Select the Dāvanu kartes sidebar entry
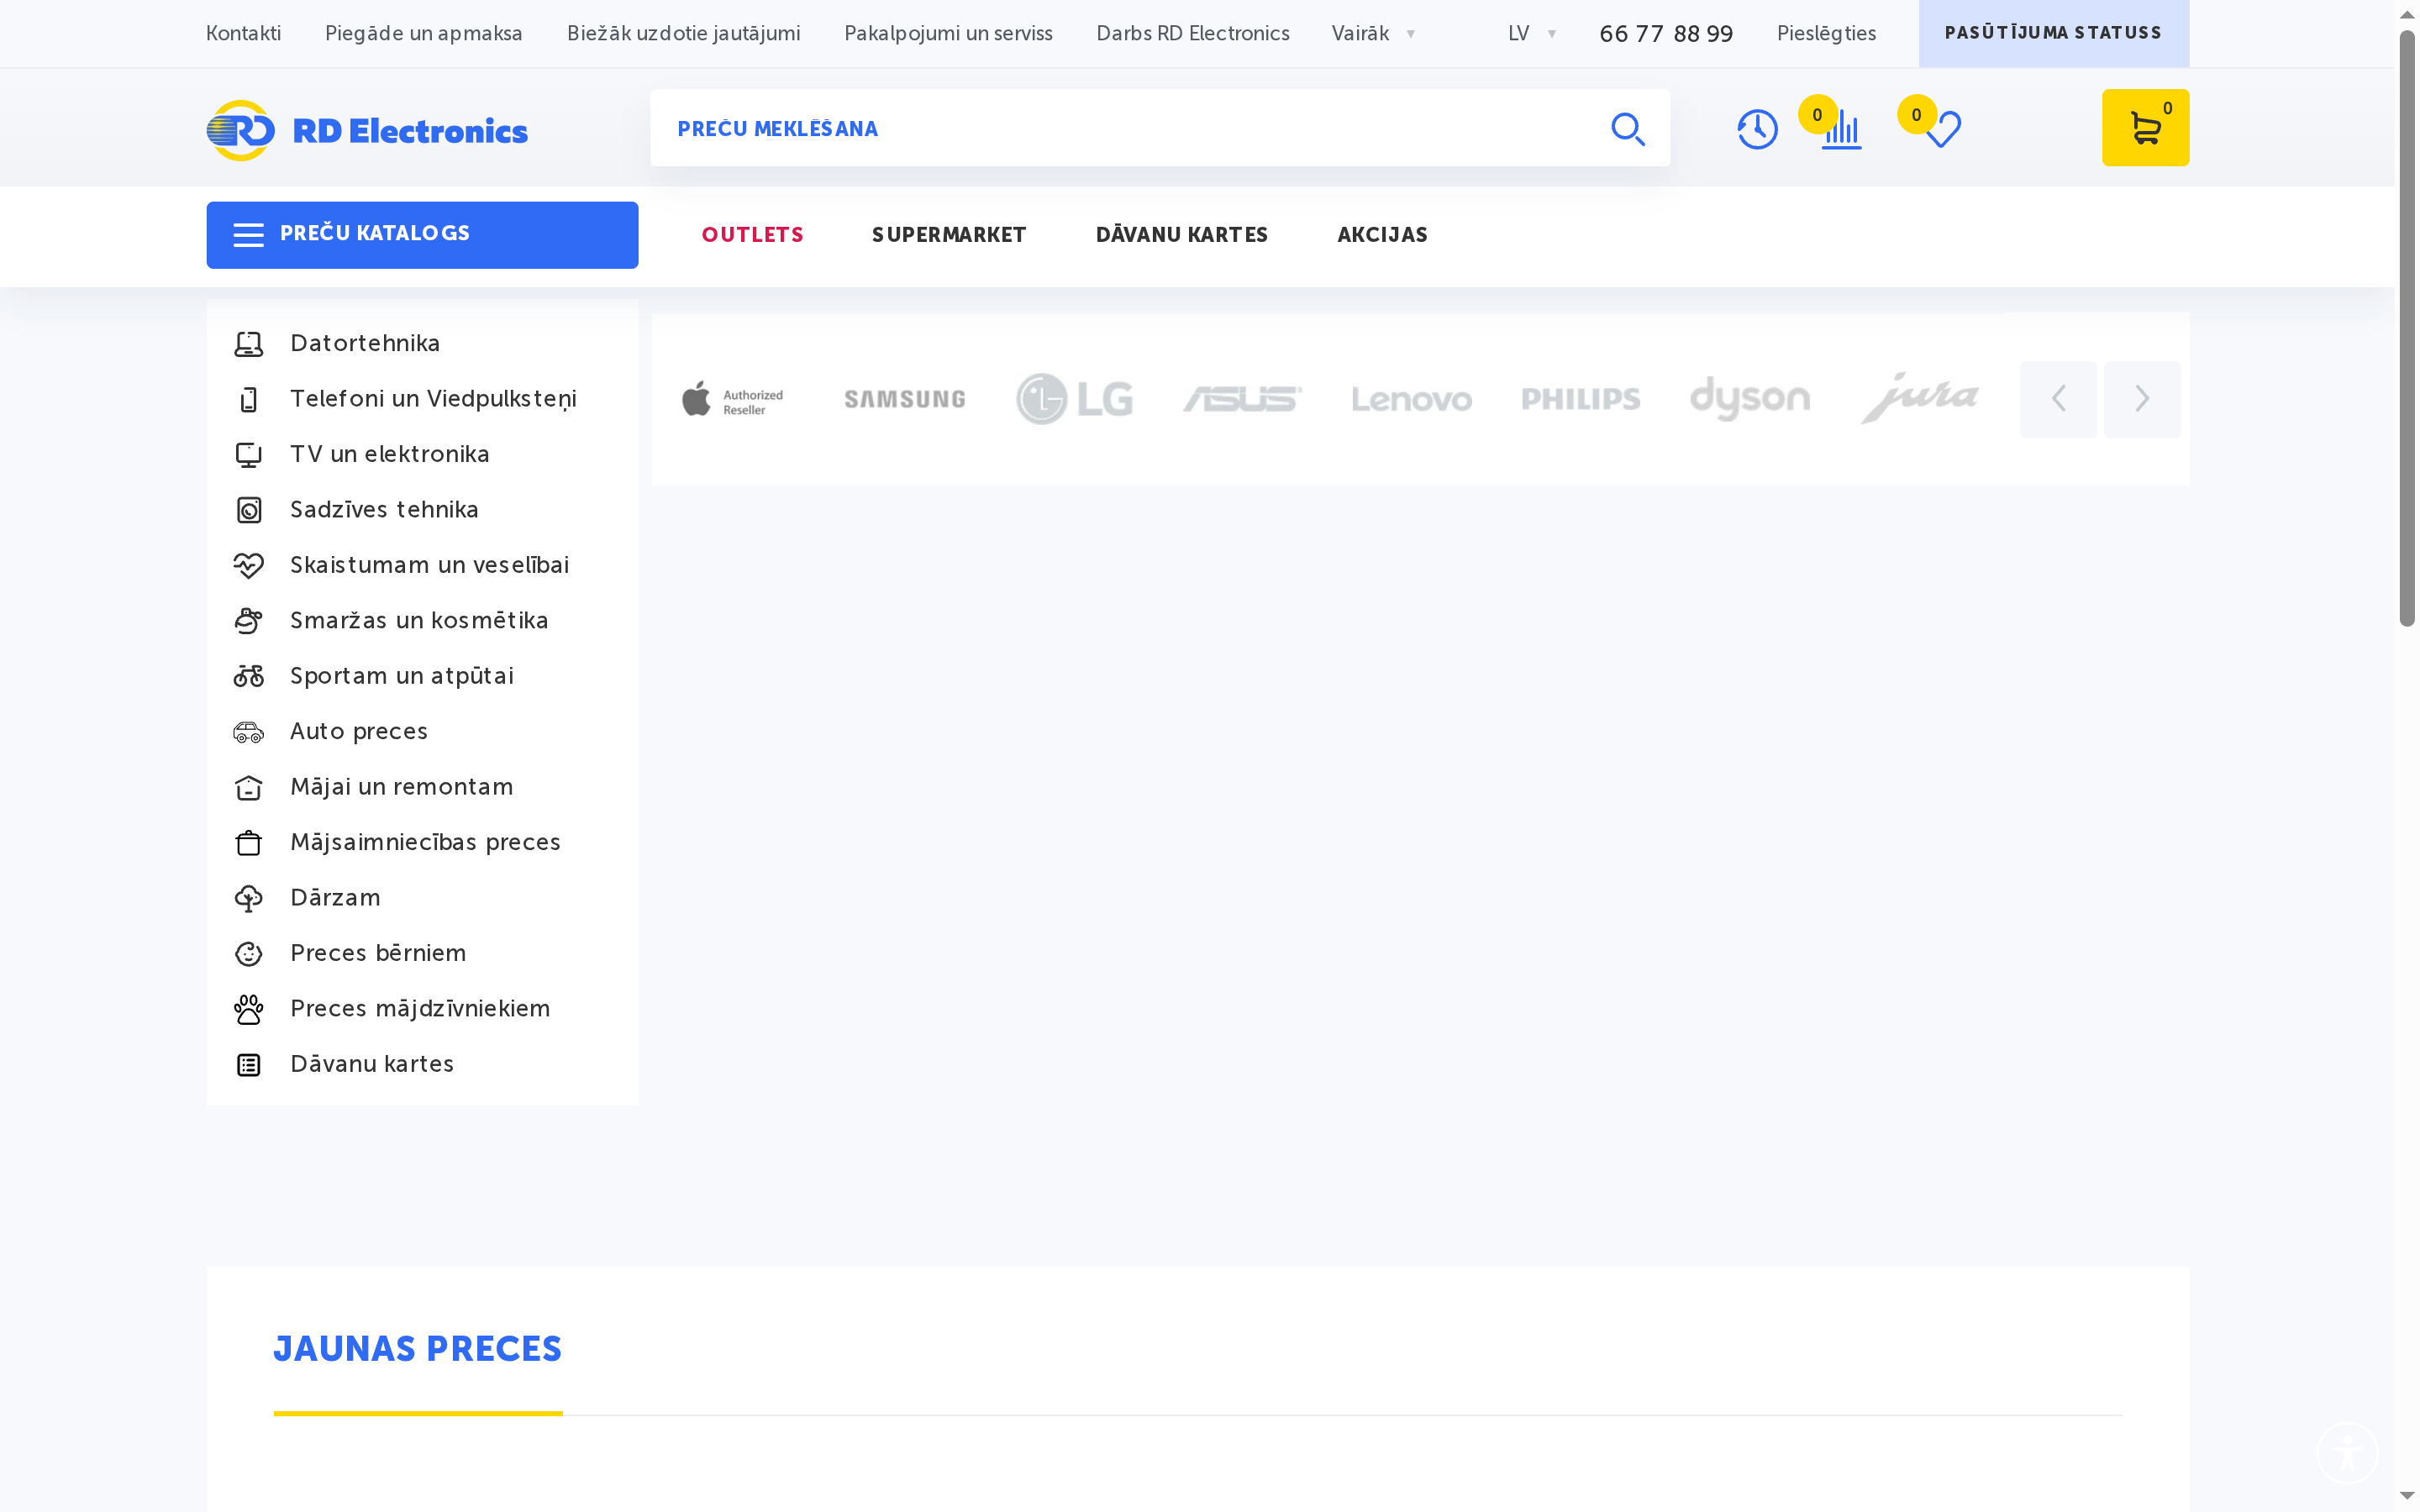The image size is (2420, 1512). click(x=372, y=1064)
